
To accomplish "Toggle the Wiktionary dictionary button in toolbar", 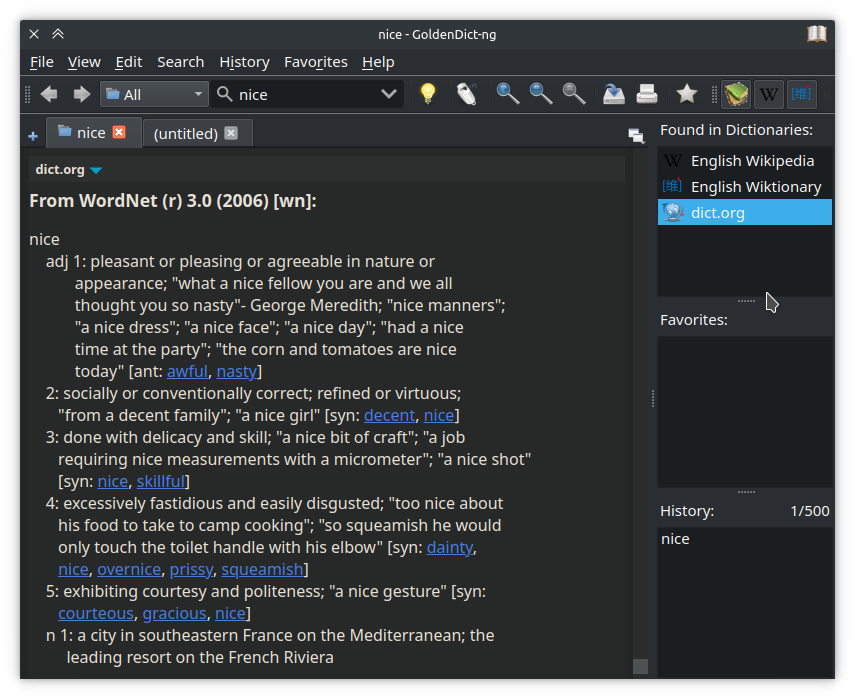I will pyautogui.click(x=801, y=94).
